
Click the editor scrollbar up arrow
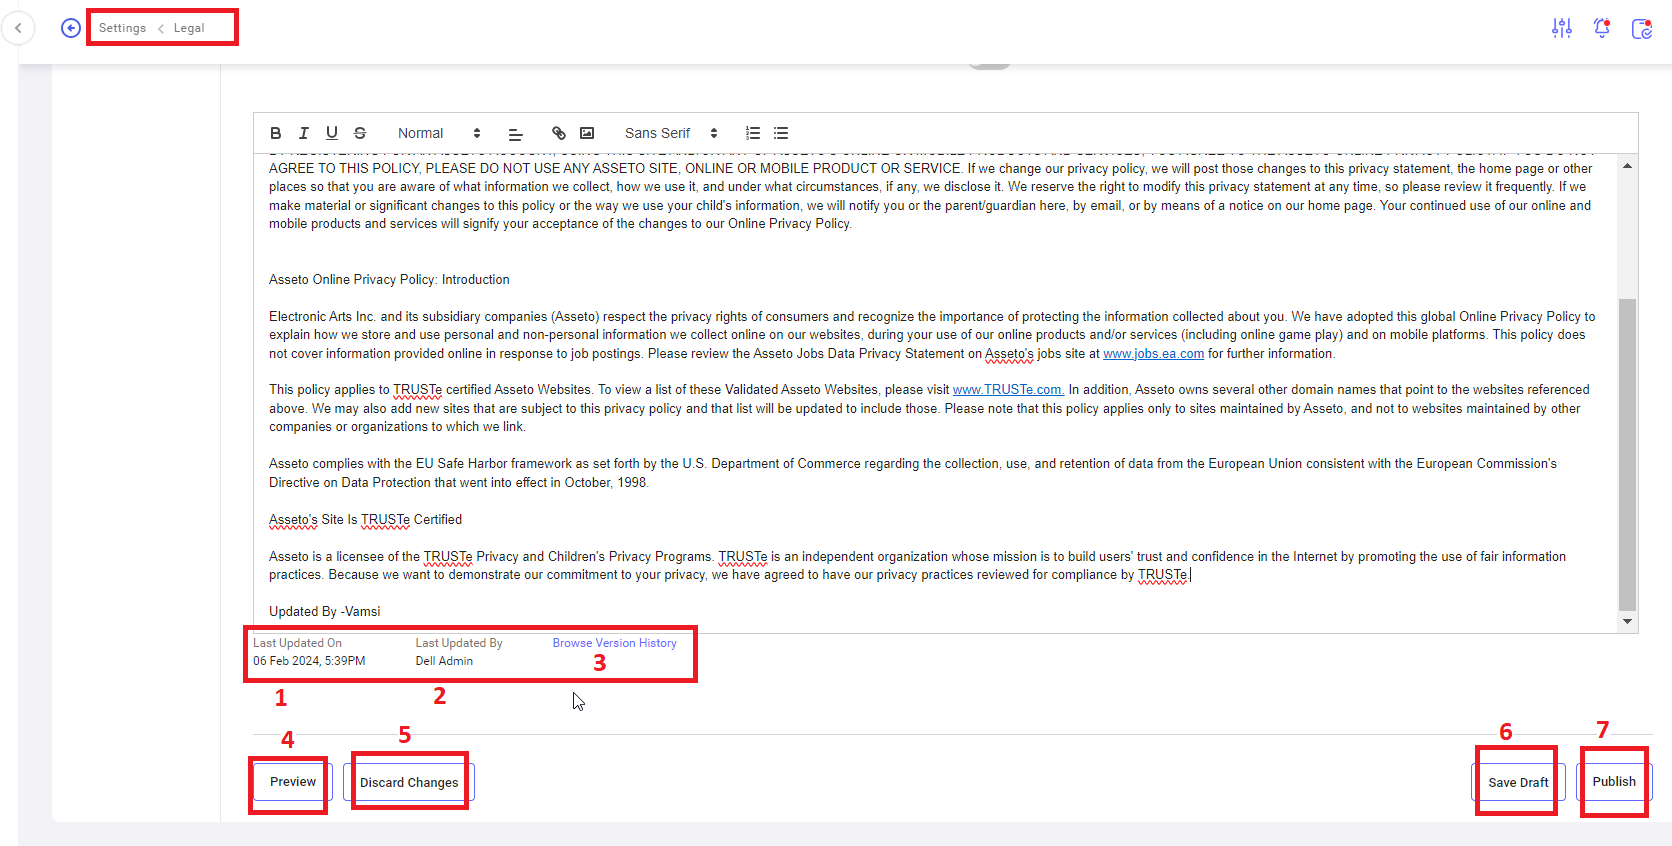1628,166
